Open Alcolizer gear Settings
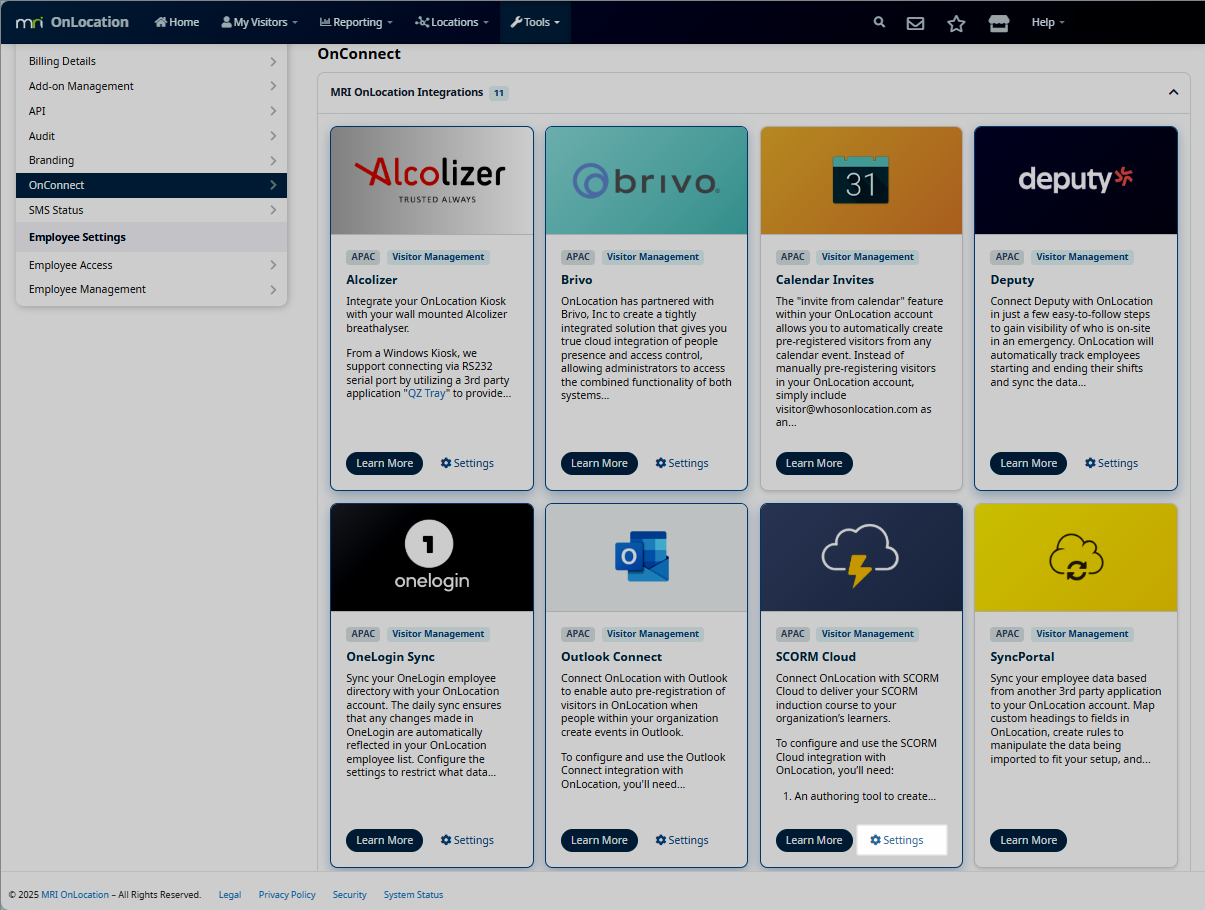The height and width of the screenshot is (910, 1205). click(467, 463)
